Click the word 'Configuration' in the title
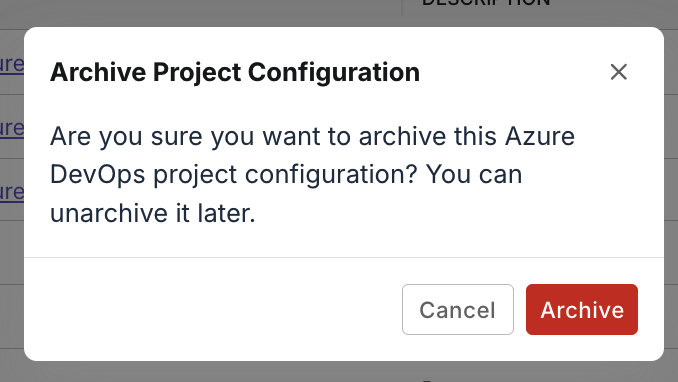This screenshot has height=382, width=678. pos(334,73)
